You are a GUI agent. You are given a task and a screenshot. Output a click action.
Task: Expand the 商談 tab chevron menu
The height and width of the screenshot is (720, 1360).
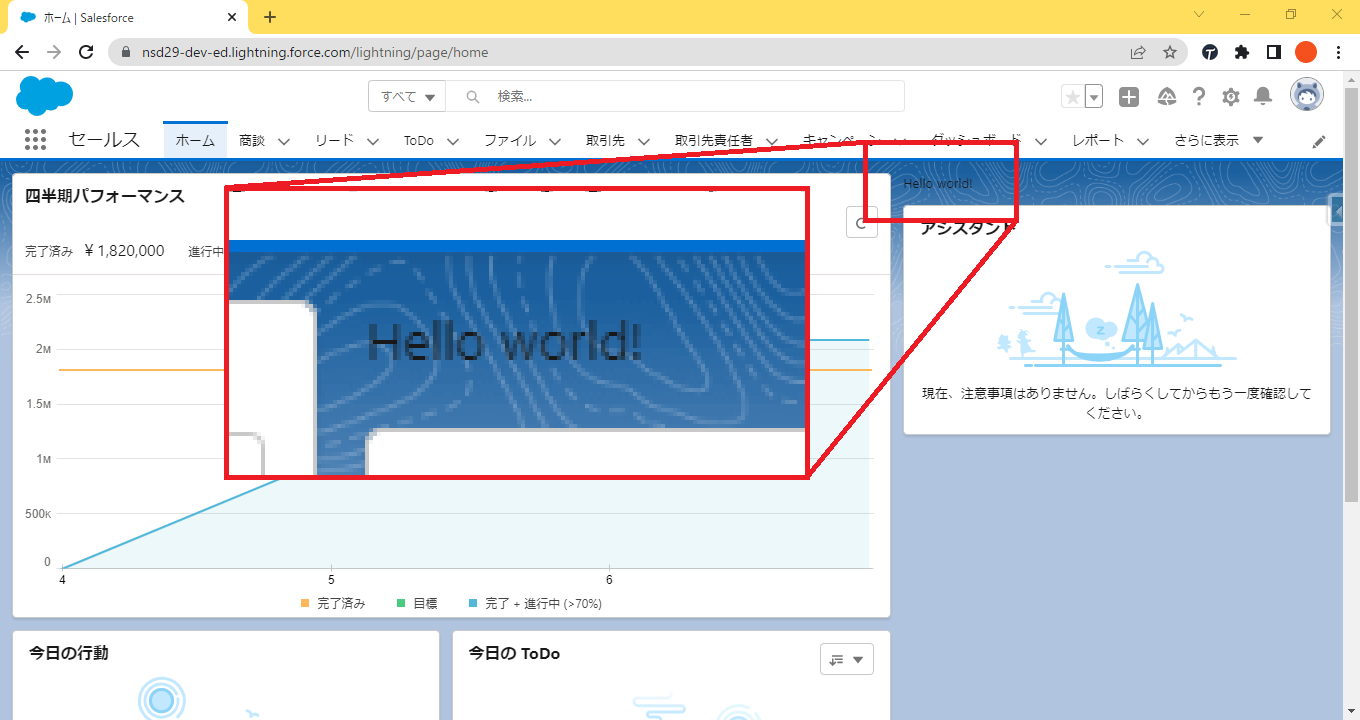(284, 141)
